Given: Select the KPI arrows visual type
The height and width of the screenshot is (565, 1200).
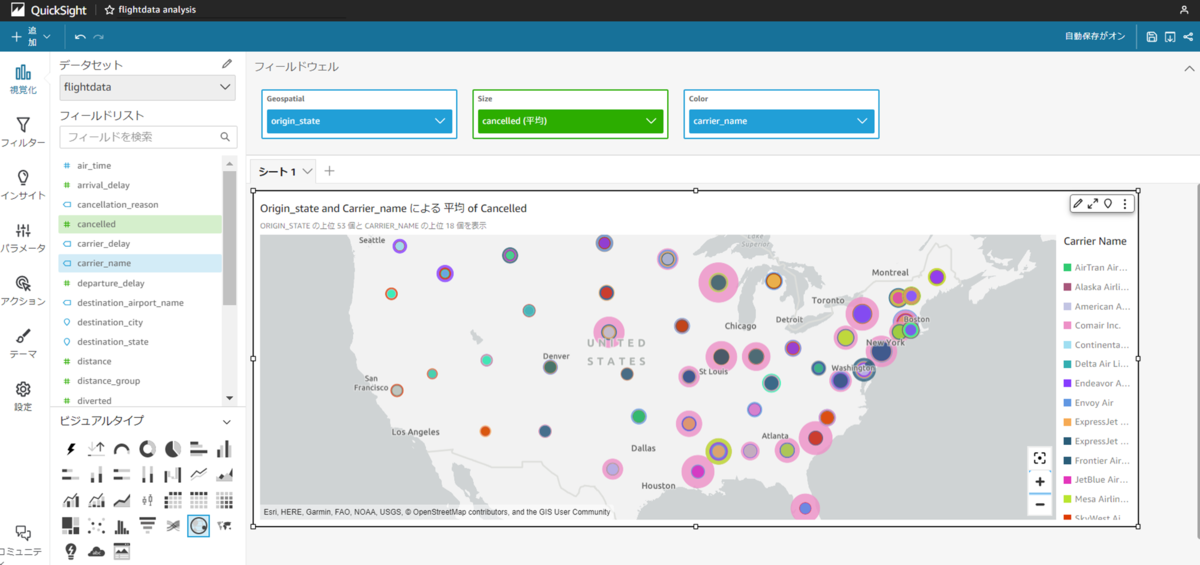Looking at the screenshot, I should tap(97, 448).
